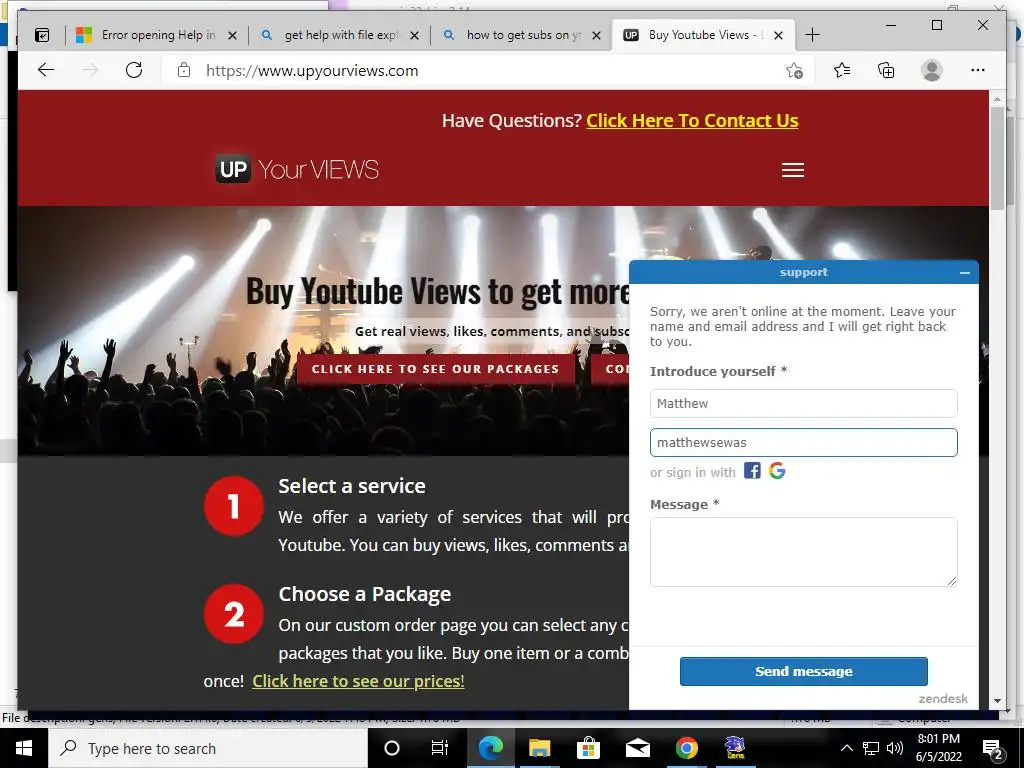Screen dimensions: 1024x768
Task: Open a new tab with the plus button
Action: click(x=812, y=35)
